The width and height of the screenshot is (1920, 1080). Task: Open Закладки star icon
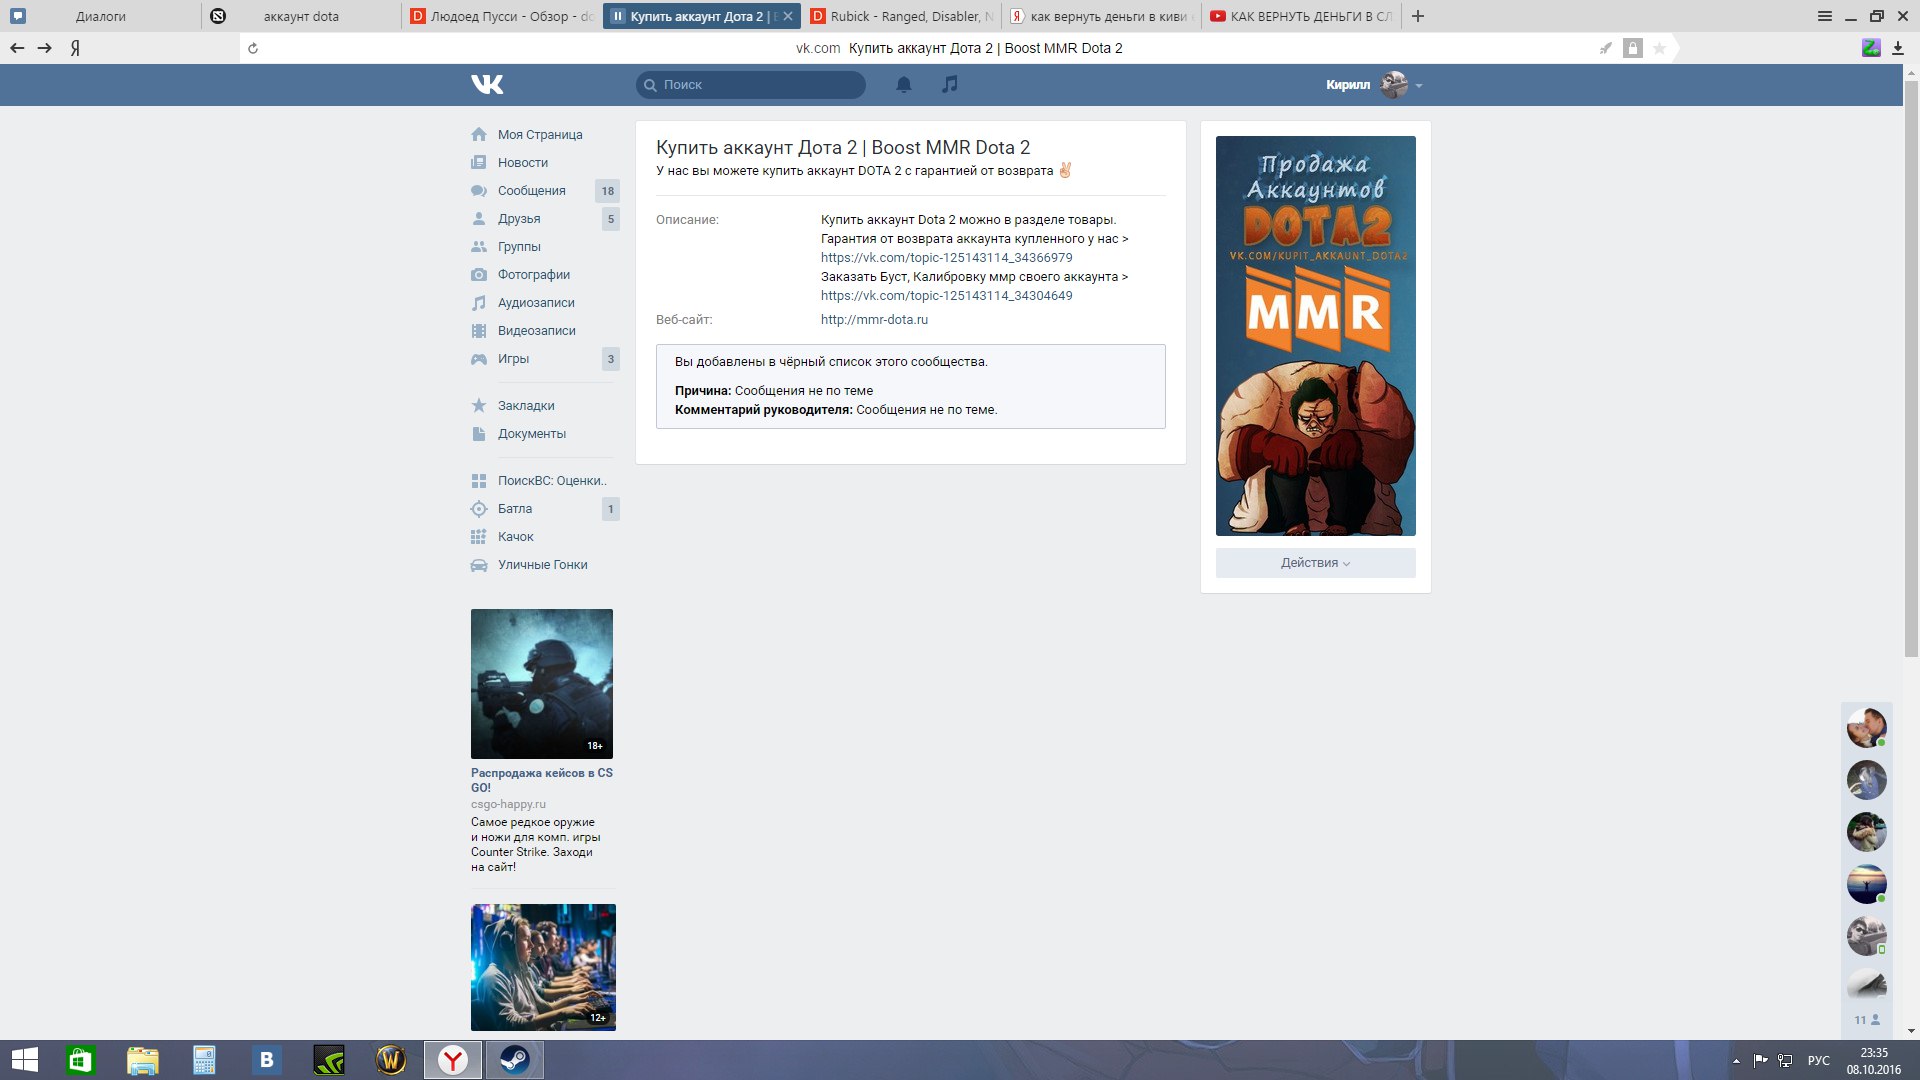tap(479, 406)
